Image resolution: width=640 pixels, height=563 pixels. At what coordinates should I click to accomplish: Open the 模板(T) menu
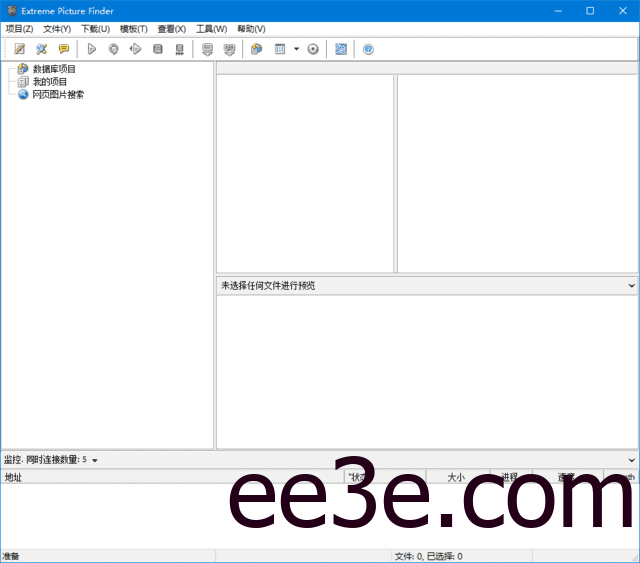coord(133,29)
